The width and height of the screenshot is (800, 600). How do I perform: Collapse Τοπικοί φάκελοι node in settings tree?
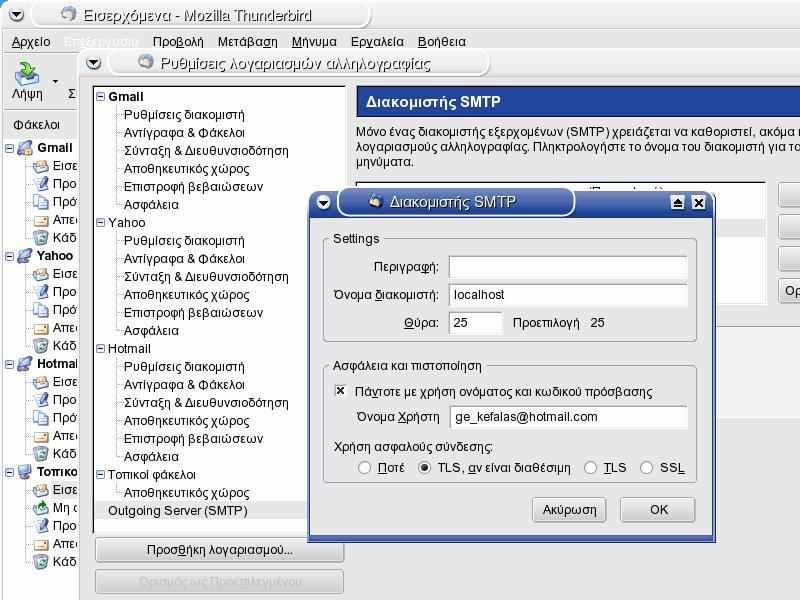101,474
